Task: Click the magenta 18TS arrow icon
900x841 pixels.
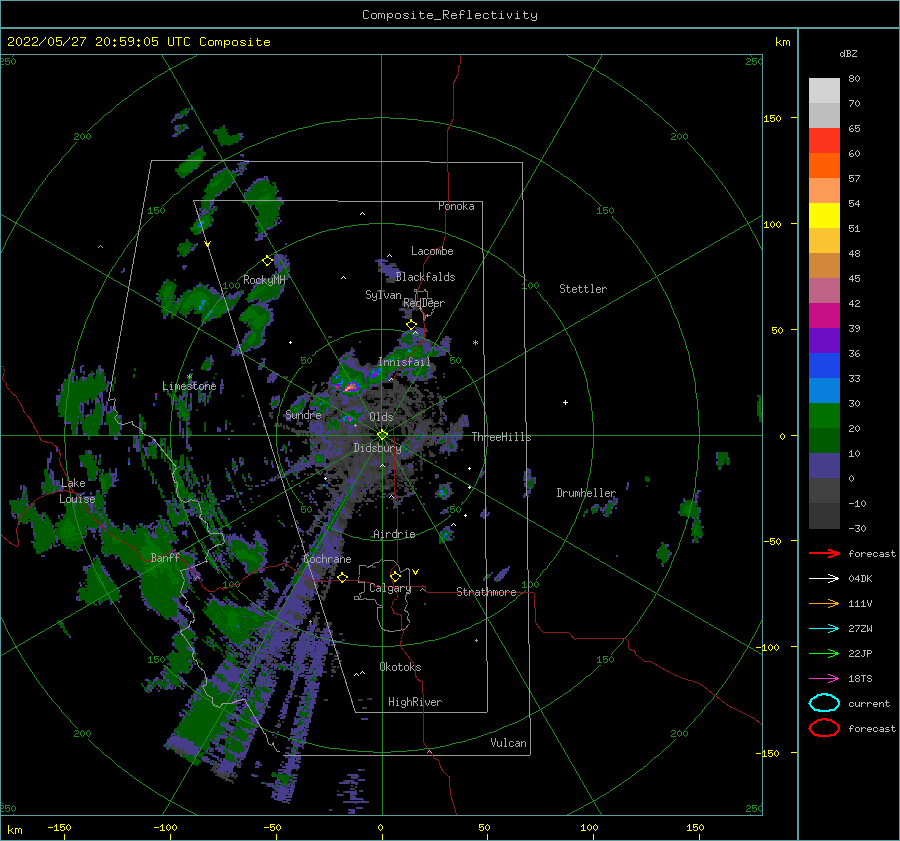Action: pos(824,679)
